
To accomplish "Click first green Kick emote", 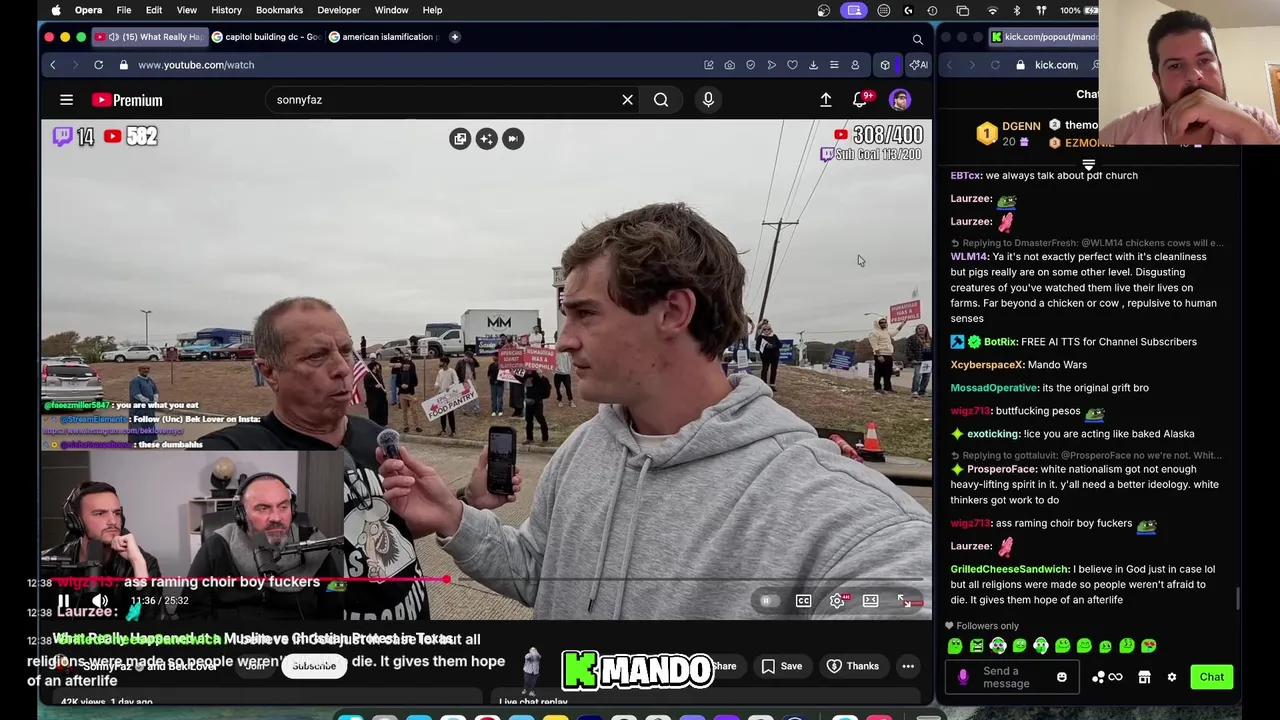I will tap(955, 646).
